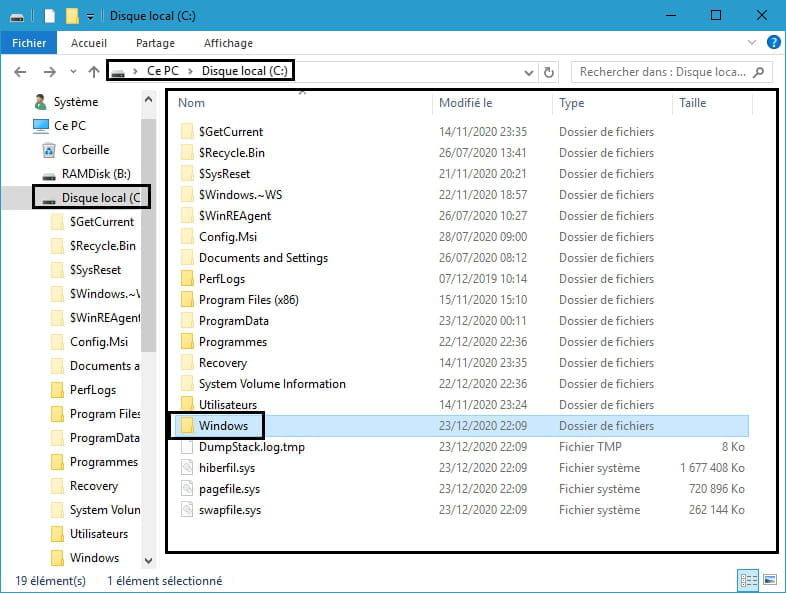Open the recent locations dropdown arrow

coord(73,72)
